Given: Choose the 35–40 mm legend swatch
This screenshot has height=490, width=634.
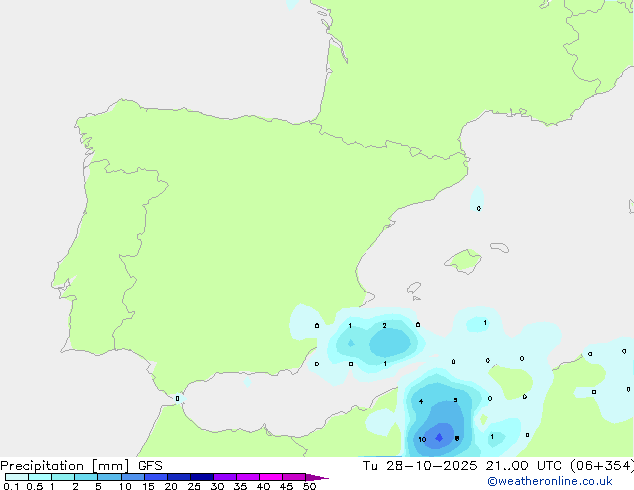Looking at the screenshot, I should [x=248, y=477].
